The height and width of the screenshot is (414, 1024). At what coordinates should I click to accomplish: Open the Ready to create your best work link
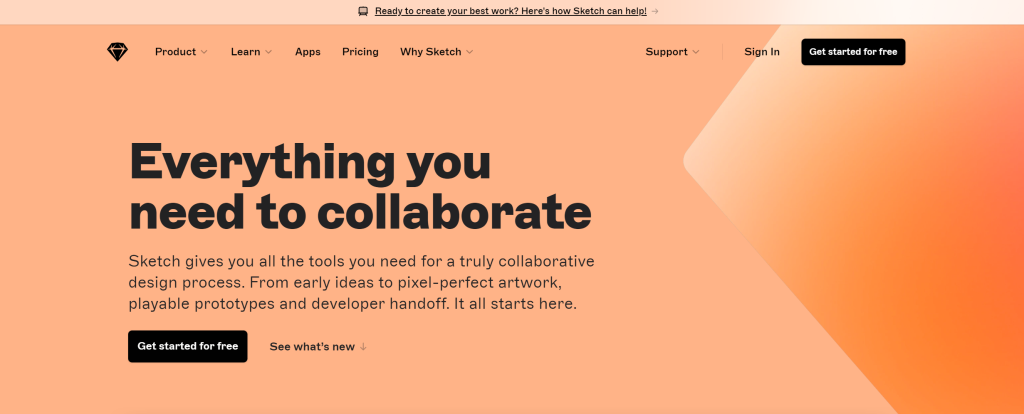(511, 11)
